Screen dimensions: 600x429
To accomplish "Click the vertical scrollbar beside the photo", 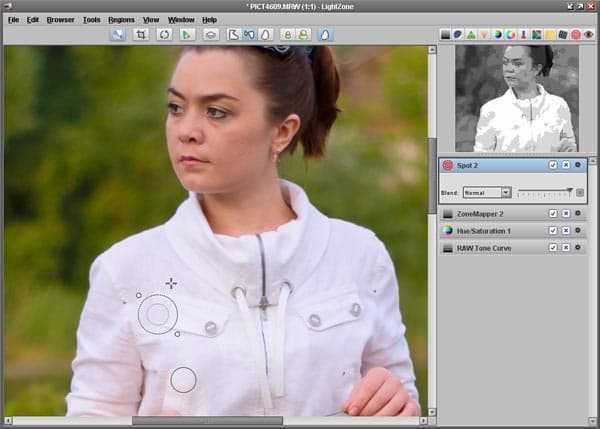I will click(432, 176).
